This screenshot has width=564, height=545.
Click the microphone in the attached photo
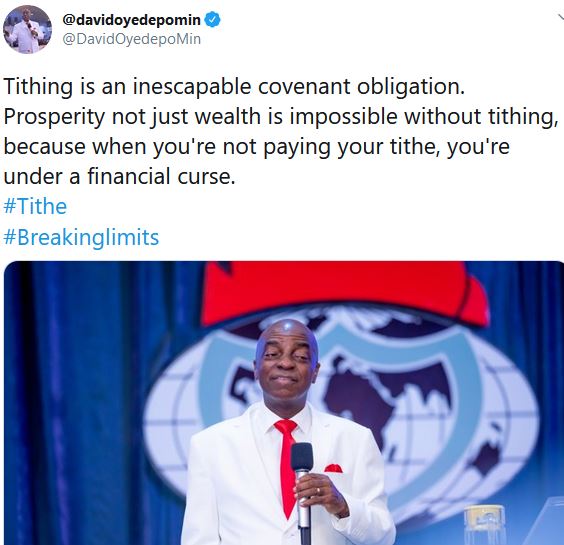coord(302,491)
